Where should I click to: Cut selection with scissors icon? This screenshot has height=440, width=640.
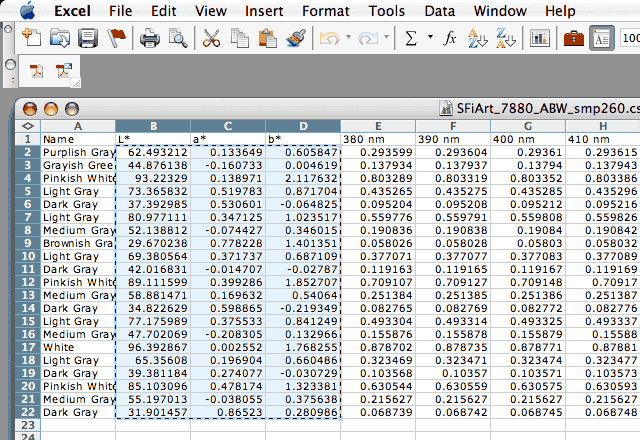tap(211, 38)
